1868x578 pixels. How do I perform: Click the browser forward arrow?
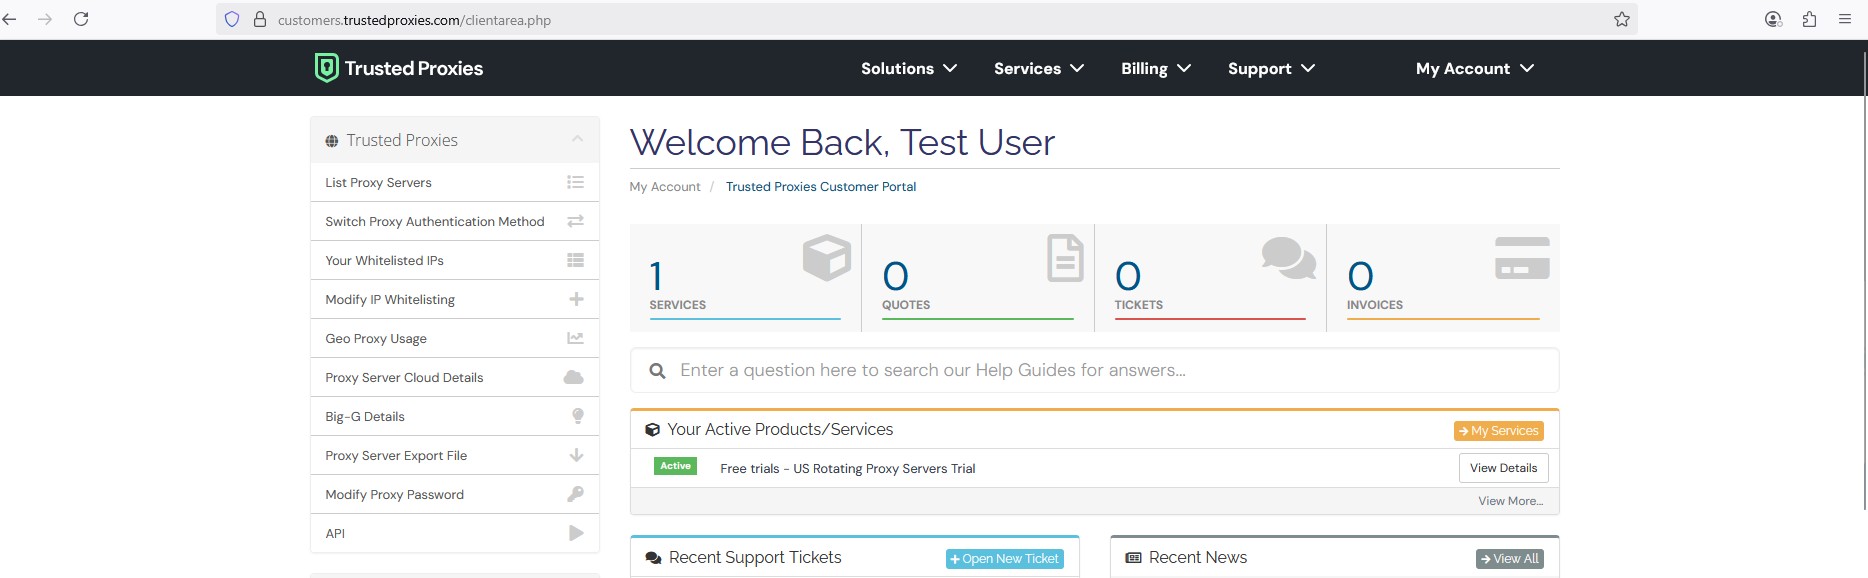tap(45, 19)
